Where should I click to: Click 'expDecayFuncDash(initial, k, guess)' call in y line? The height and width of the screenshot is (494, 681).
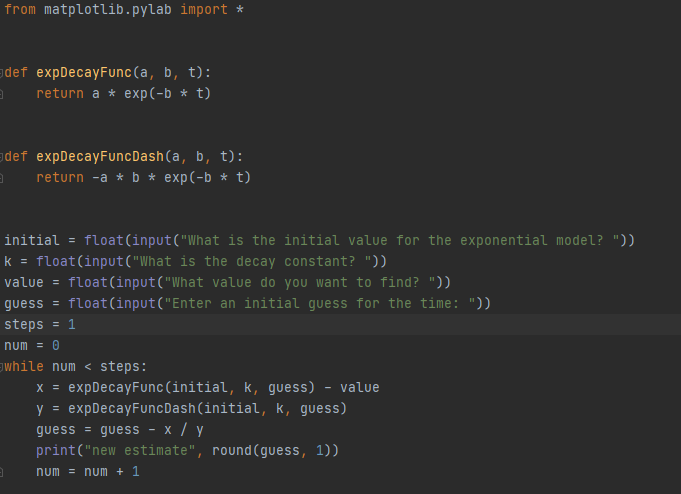pos(207,408)
